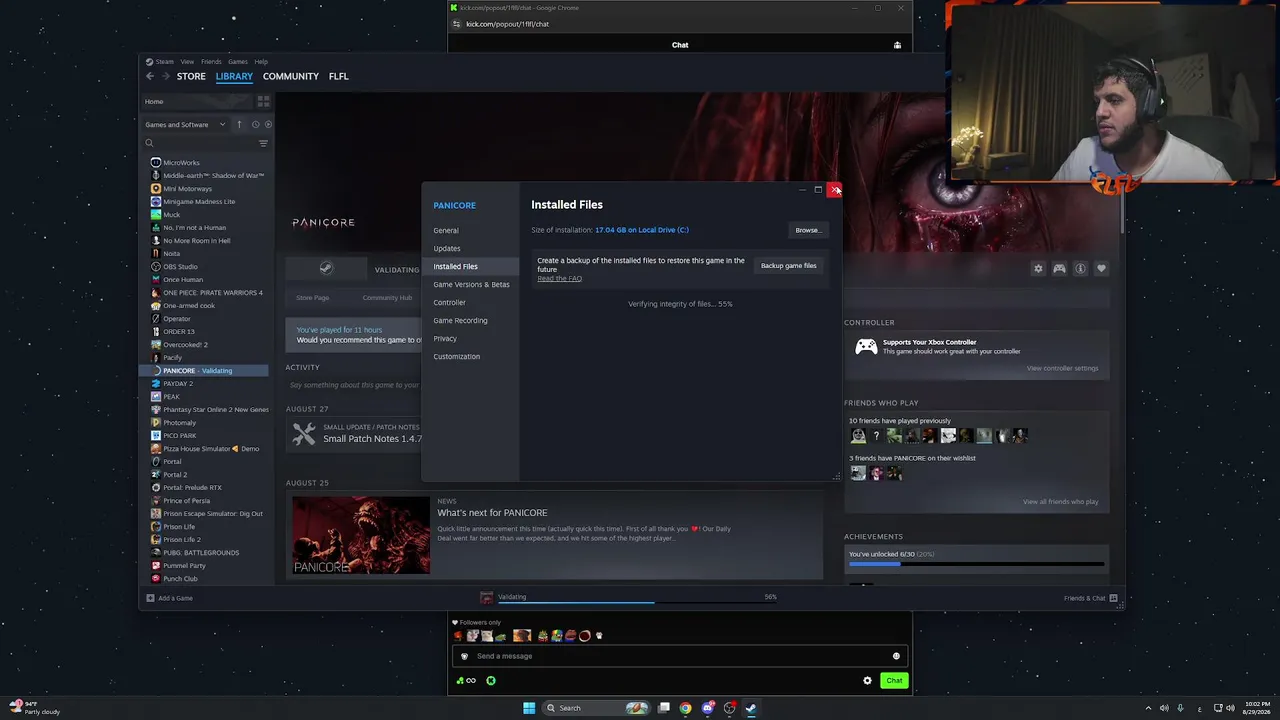1280x720 pixels.
Task: Open the Help menu
Action: click(261, 62)
